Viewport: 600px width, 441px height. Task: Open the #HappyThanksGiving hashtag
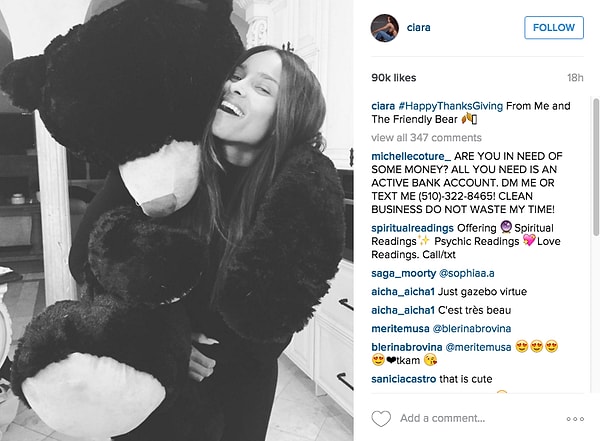point(450,106)
